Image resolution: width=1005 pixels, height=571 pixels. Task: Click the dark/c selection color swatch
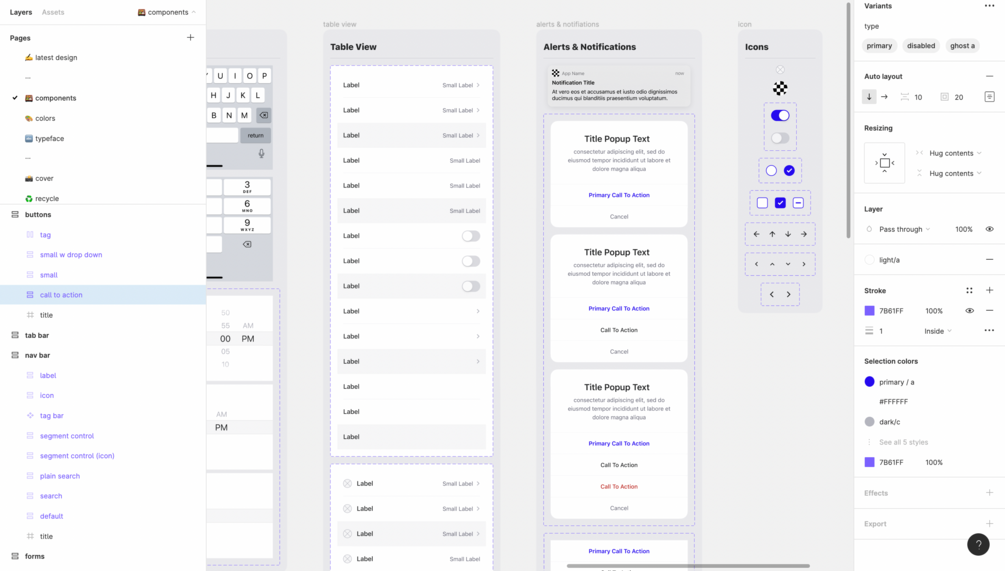[869, 422]
